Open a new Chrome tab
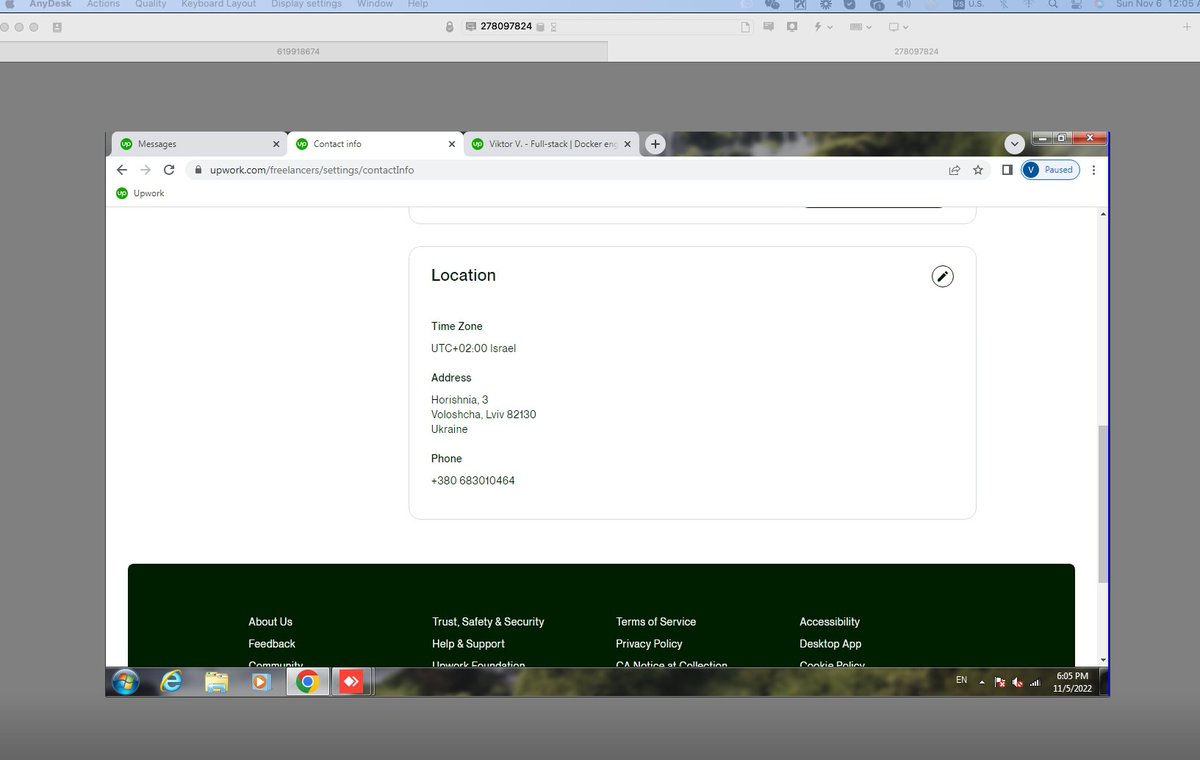The height and width of the screenshot is (760, 1200). point(655,144)
